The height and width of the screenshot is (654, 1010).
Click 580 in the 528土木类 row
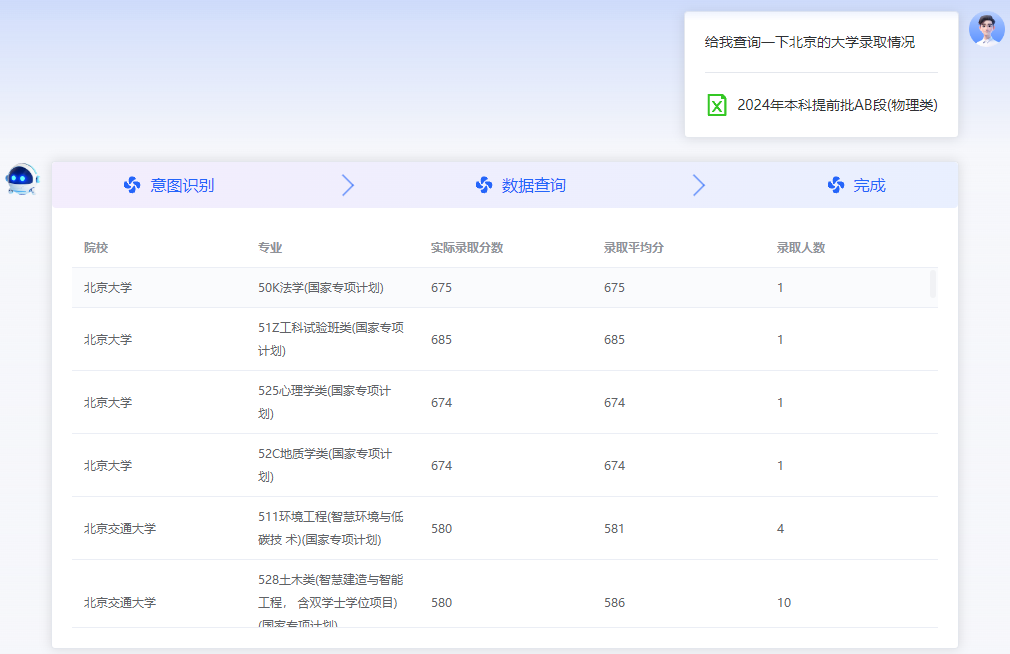point(441,603)
